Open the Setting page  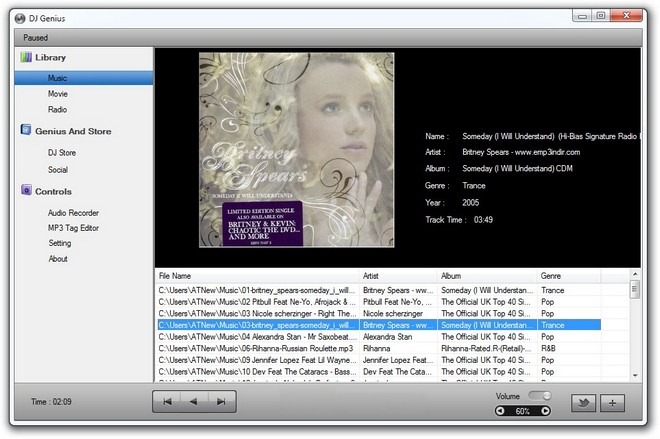pos(60,243)
